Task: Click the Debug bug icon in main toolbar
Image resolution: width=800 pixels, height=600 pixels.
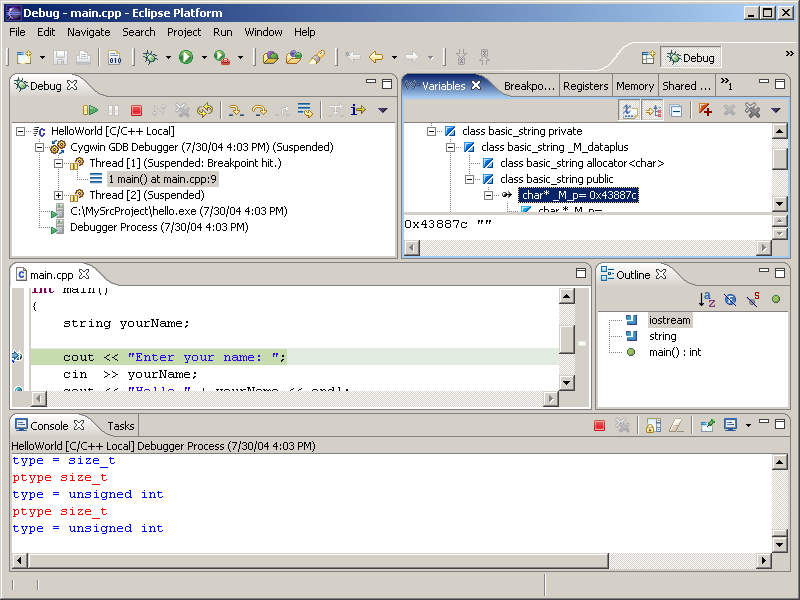Action: point(151,58)
